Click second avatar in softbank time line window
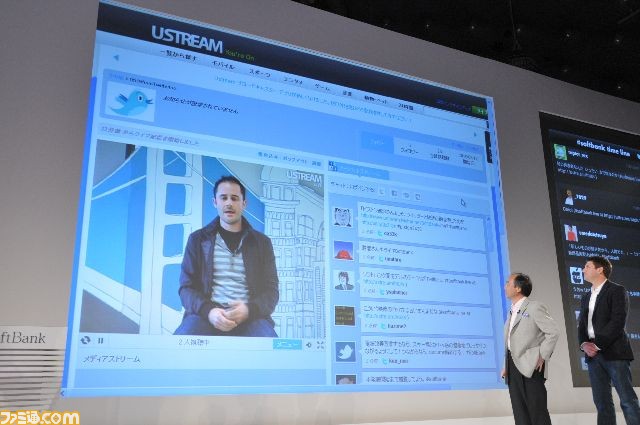 569,197
